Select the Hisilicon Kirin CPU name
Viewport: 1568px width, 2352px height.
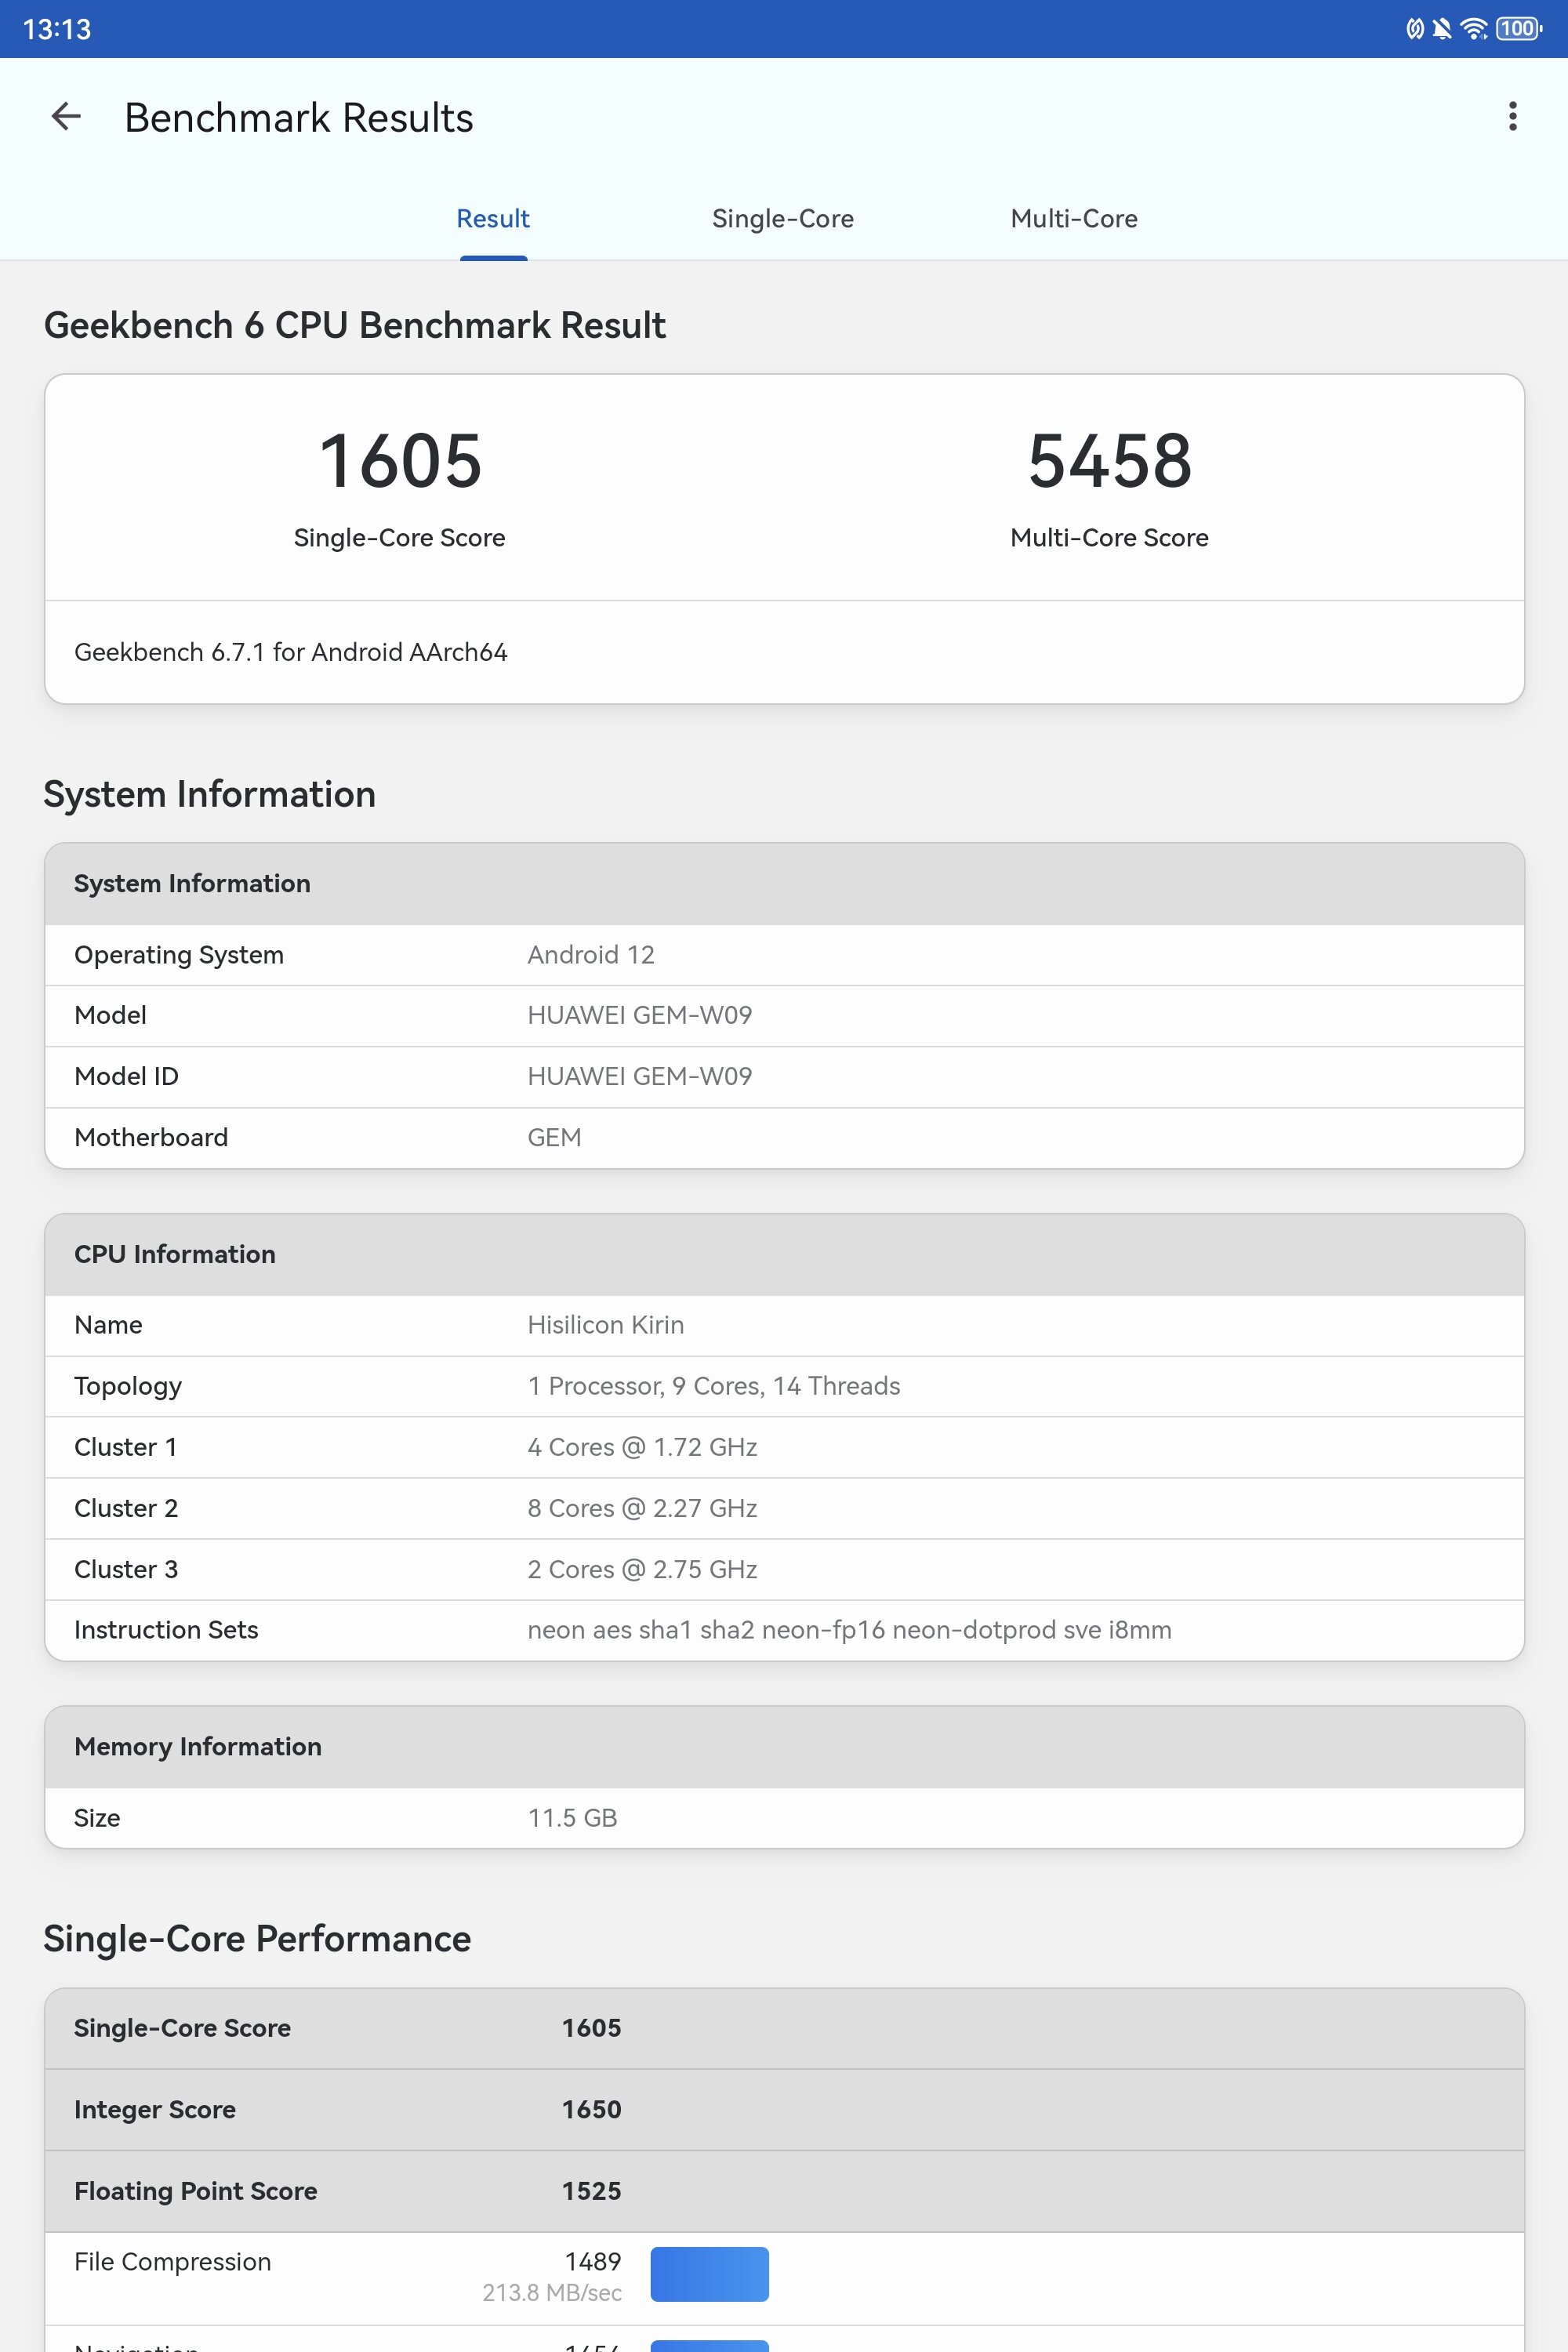pos(606,1325)
